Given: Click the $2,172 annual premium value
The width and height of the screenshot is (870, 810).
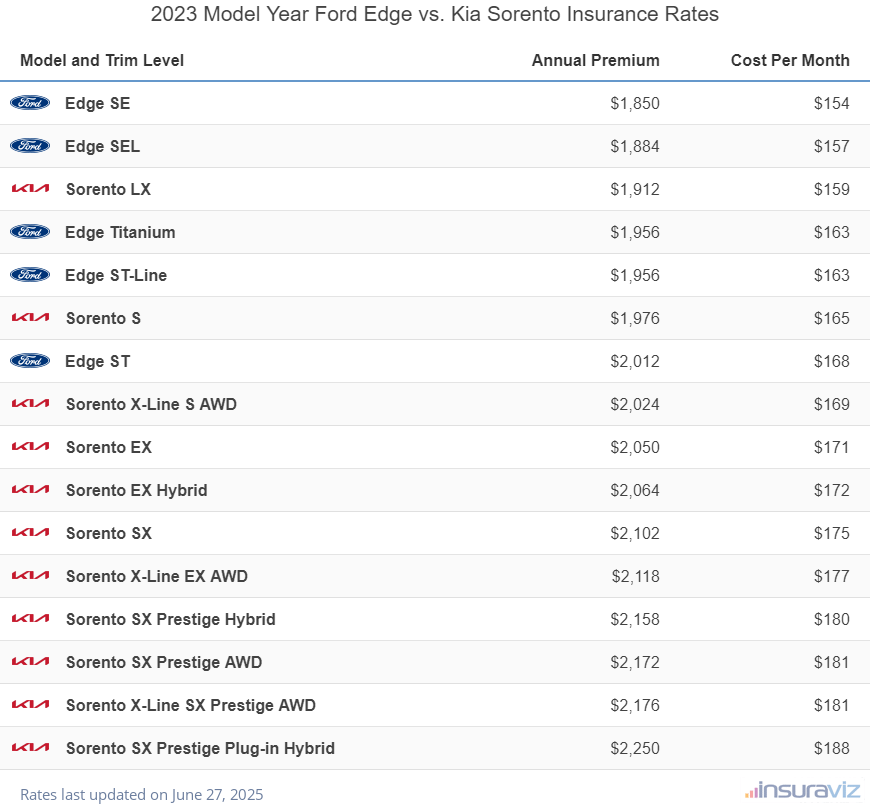Looking at the screenshot, I should (635, 662).
